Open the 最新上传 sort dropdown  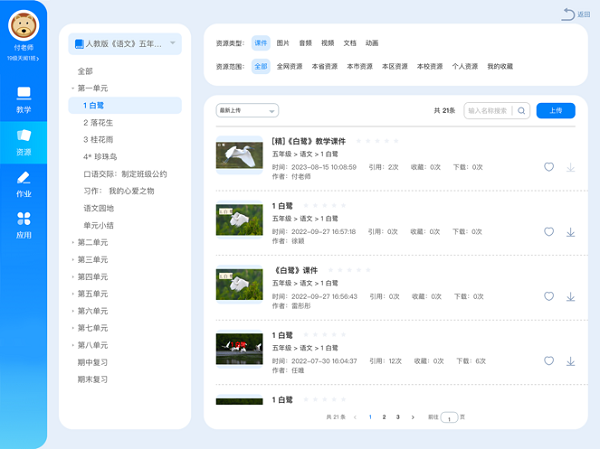[246, 111]
